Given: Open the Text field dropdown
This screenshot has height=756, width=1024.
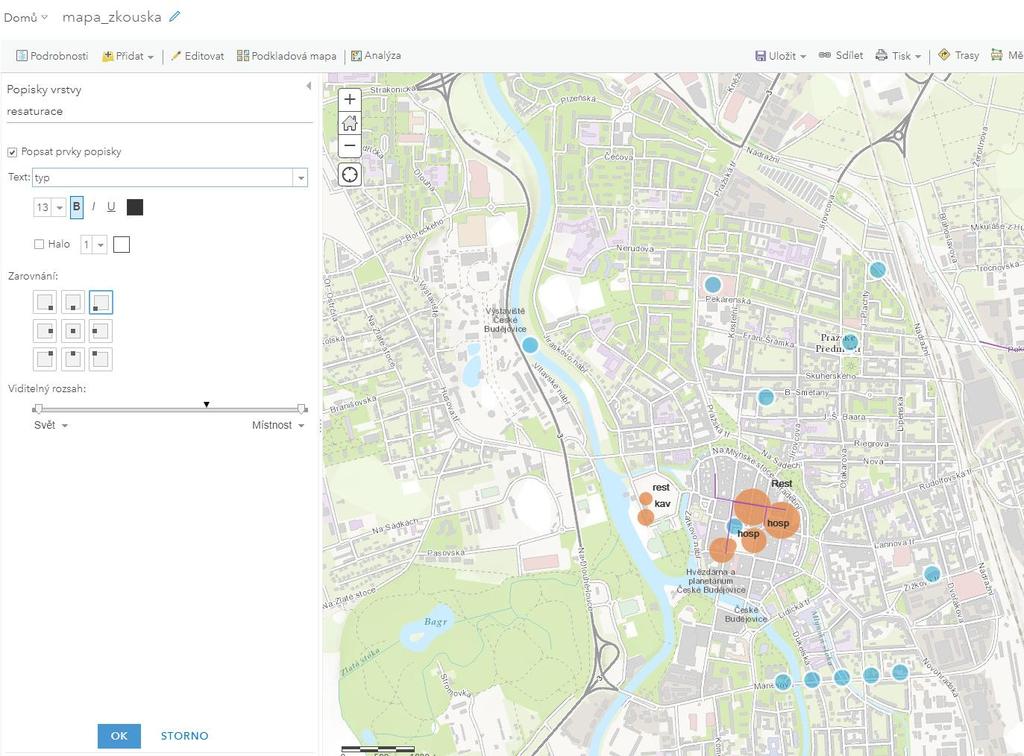Looking at the screenshot, I should click(300, 178).
